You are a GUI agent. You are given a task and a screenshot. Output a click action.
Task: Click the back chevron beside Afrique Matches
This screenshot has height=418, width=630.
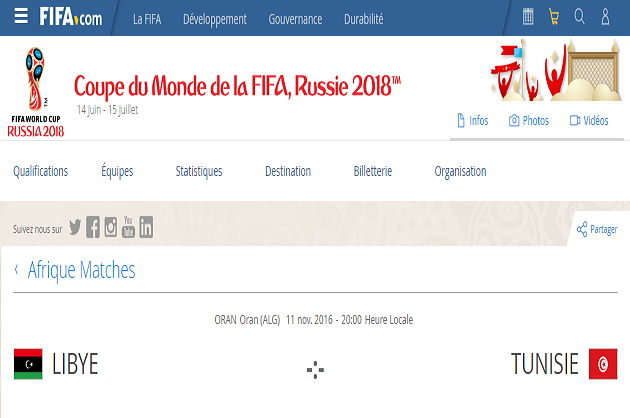tap(16, 269)
